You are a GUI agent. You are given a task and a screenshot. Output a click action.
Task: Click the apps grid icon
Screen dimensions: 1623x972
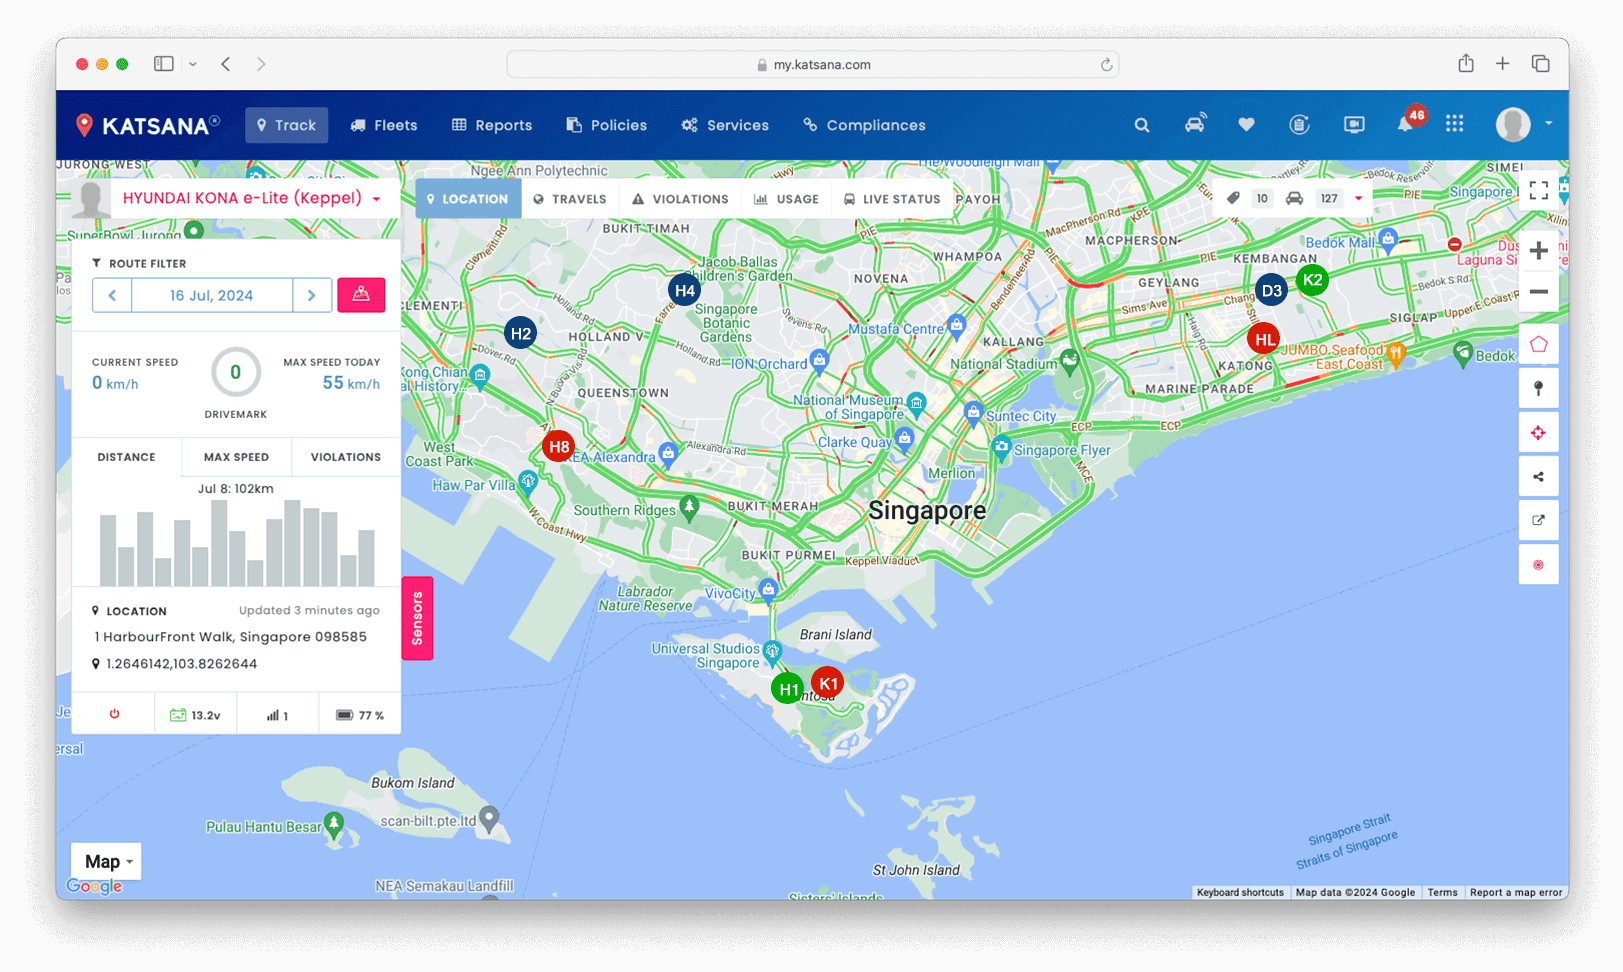(x=1454, y=124)
